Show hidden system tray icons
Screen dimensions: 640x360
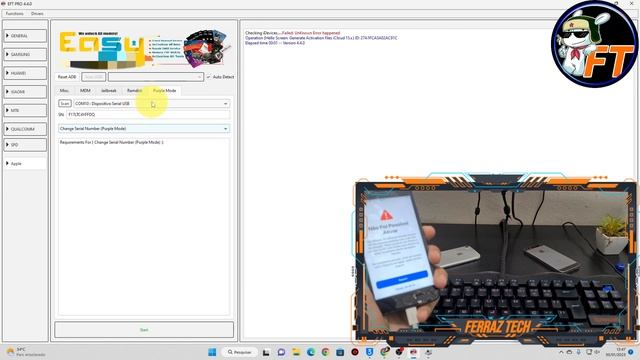(x=561, y=352)
